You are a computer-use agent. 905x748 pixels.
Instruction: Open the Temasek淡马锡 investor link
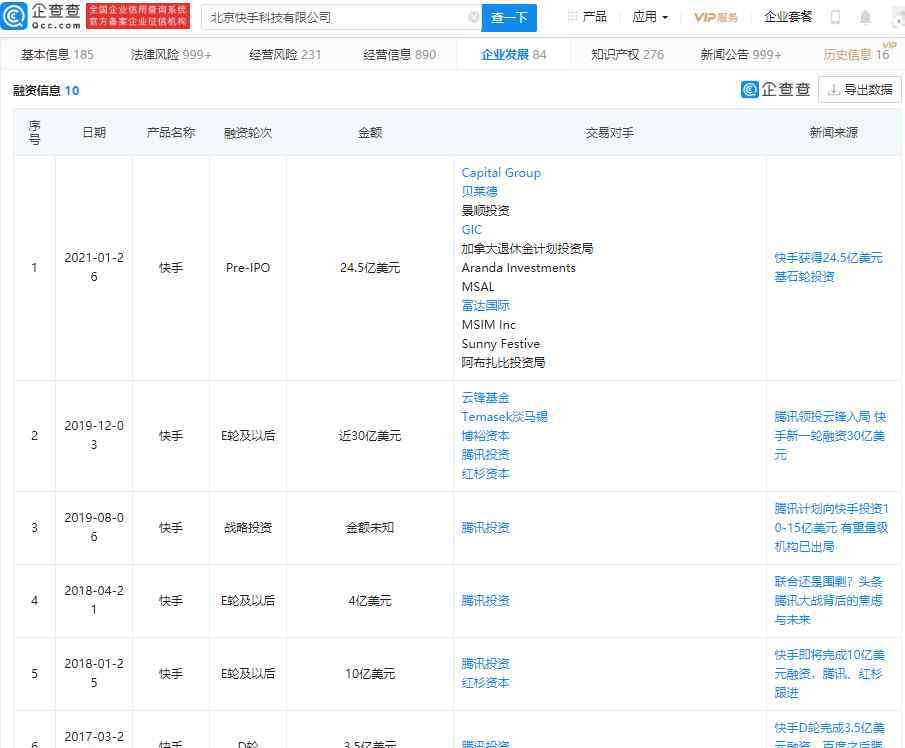[x=504, y=417]
